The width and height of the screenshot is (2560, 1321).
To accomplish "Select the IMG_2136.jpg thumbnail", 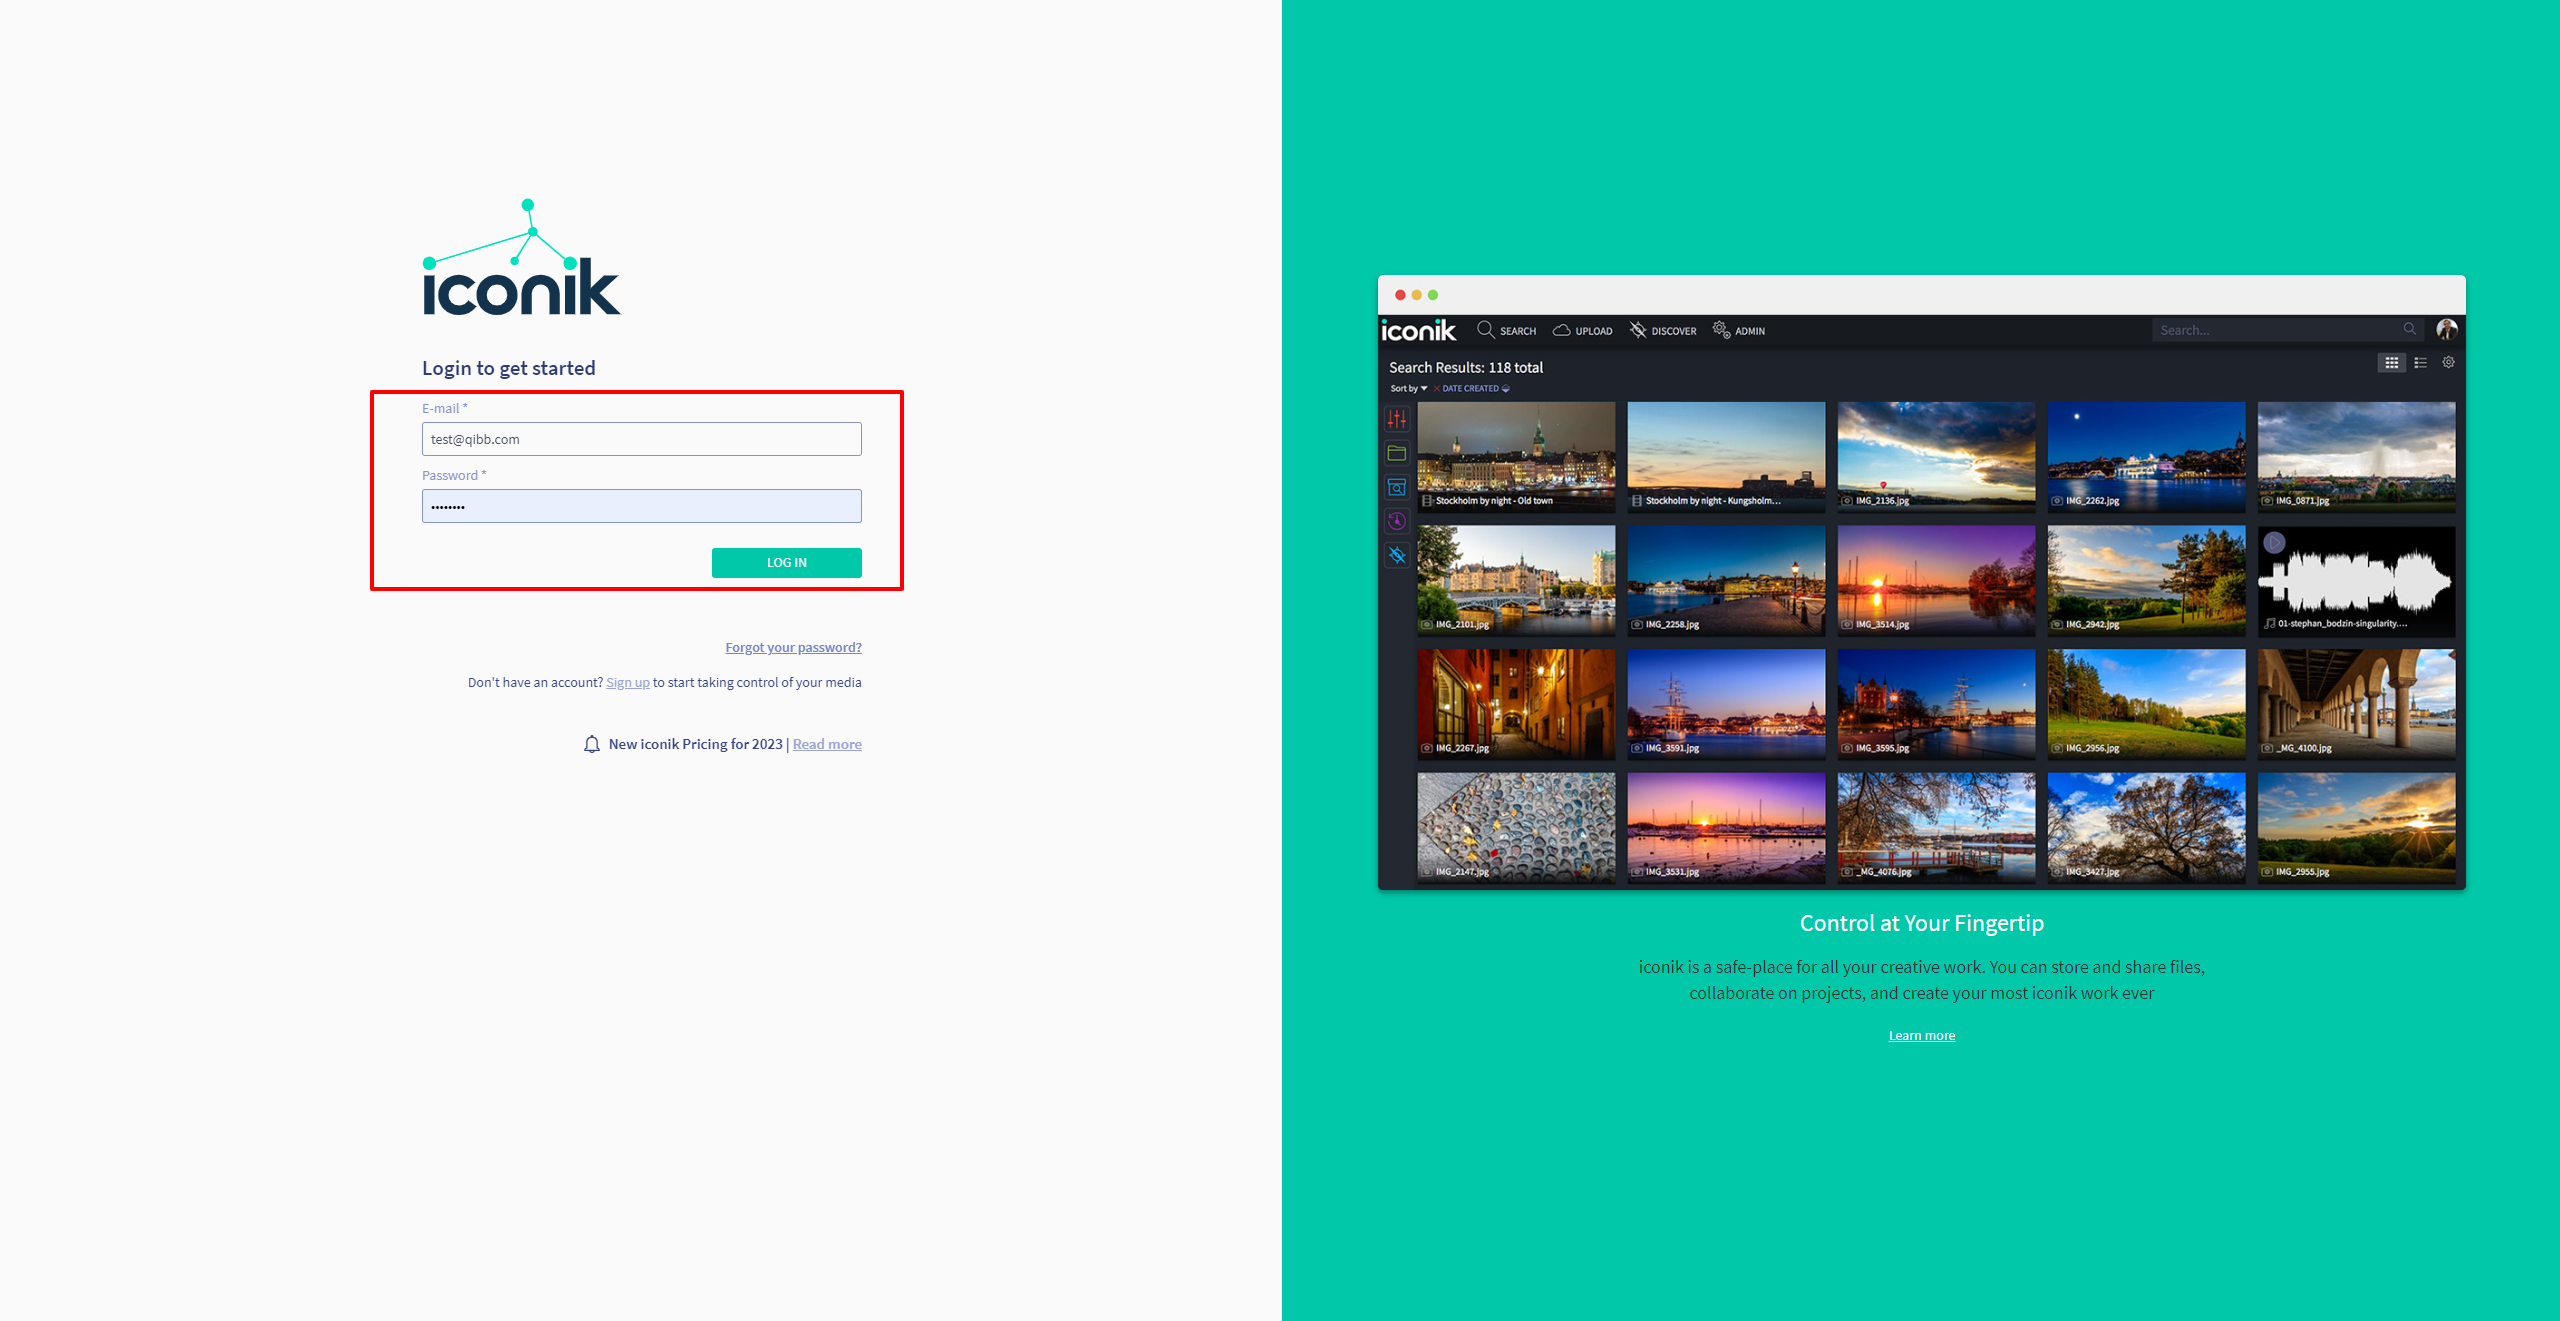I will coord(1935,455).
